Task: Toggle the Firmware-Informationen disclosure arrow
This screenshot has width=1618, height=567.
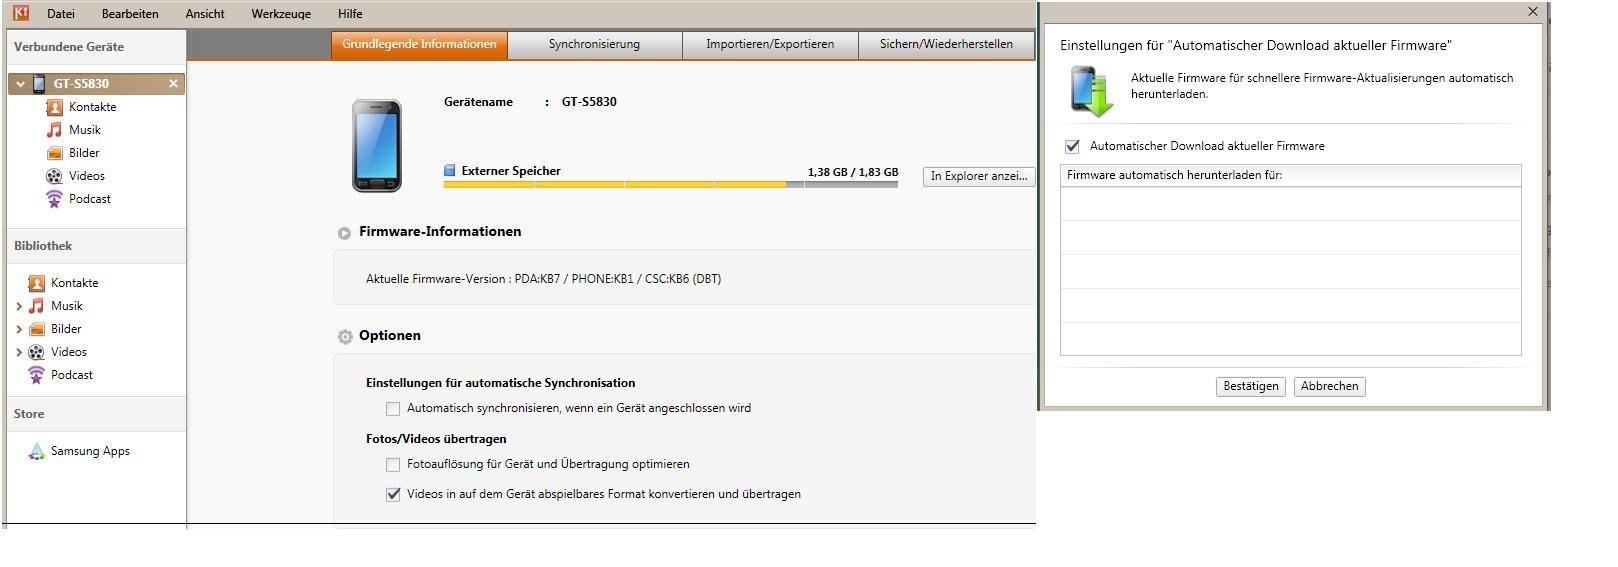Action: tap(344, 233)
